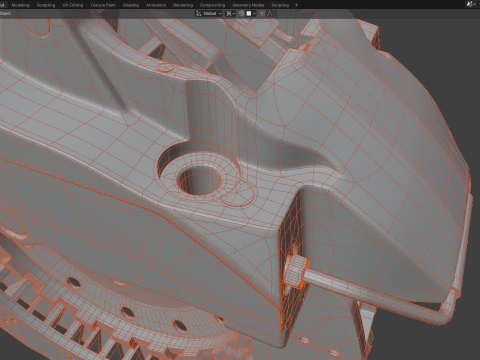This screenshot has width=480, height=360.
Task: Open the Sculpting workspace tab
Action: (46, 5)
